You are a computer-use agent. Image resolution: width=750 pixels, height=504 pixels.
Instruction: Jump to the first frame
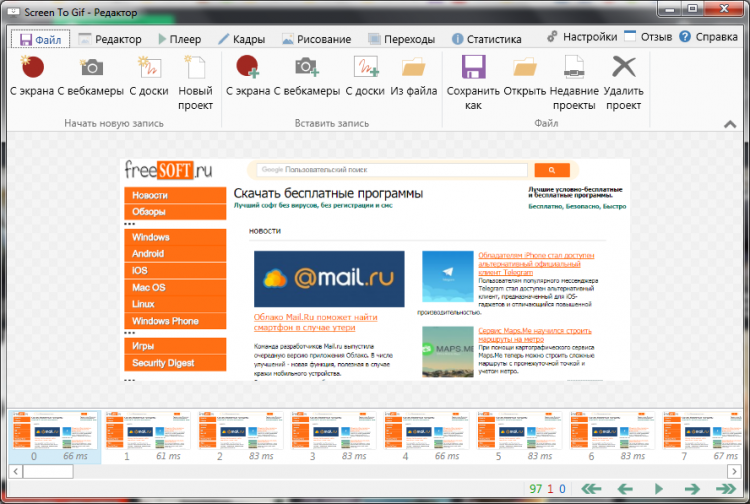point(591,489)
